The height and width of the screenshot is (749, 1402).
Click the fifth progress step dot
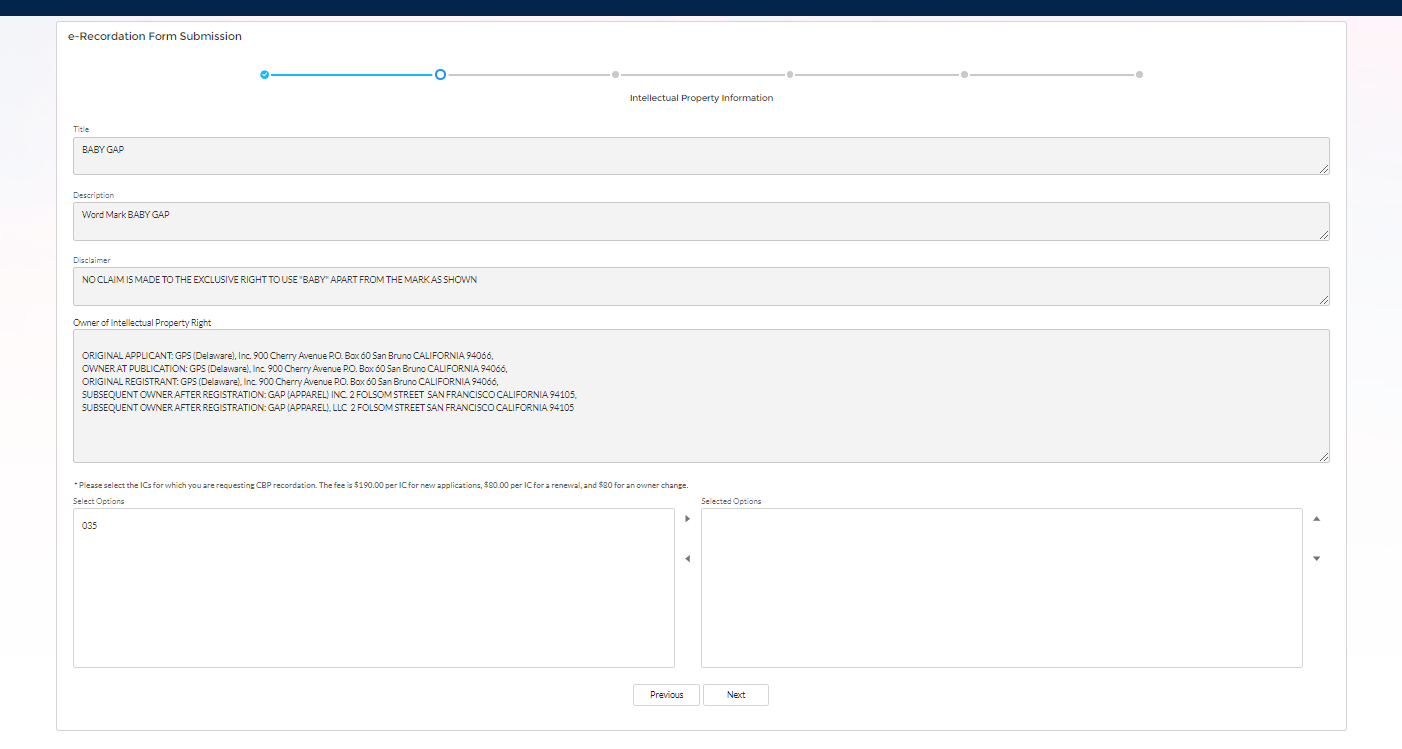(x=964, y=74)
